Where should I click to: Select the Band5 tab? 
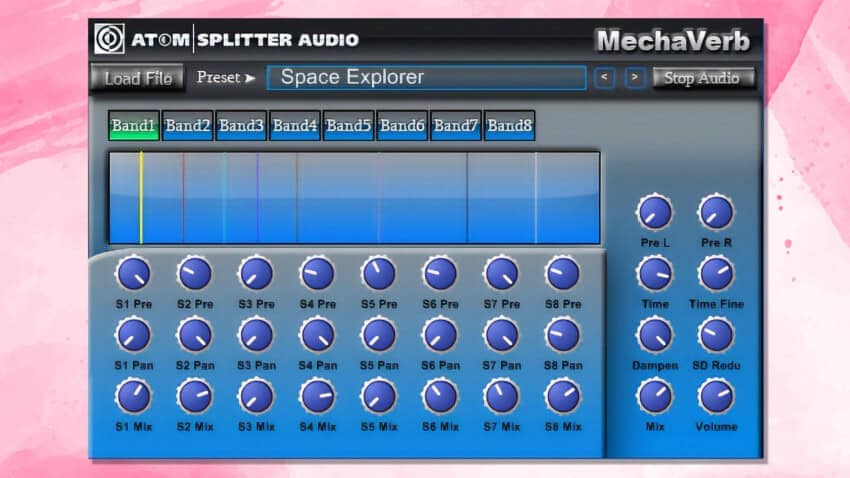click(348, 126)
